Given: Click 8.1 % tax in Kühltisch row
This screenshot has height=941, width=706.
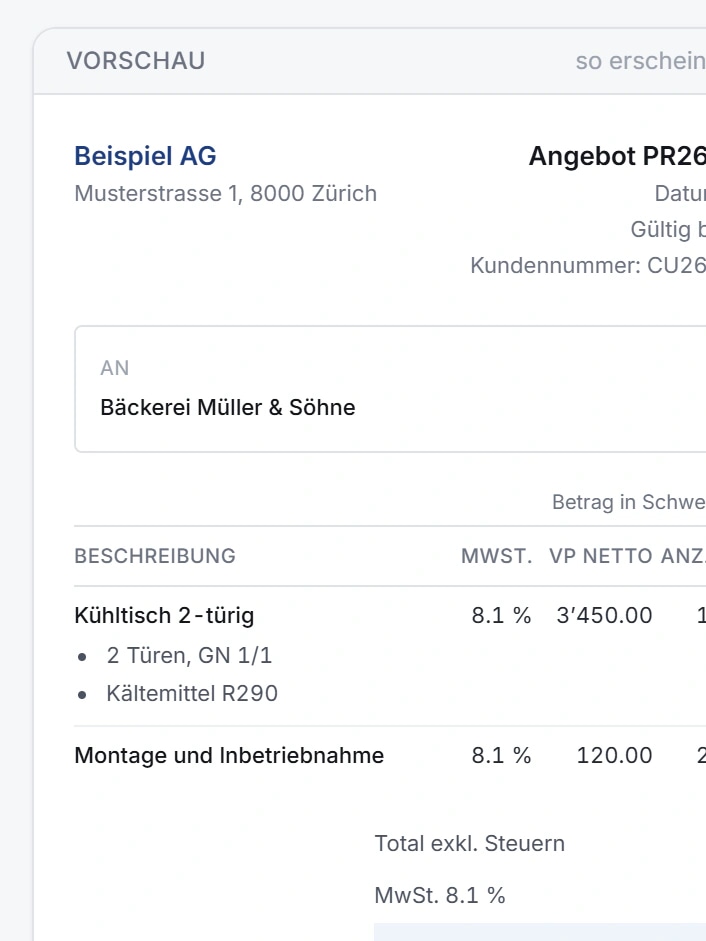Looking at the screenshot, I should [501, 615].
